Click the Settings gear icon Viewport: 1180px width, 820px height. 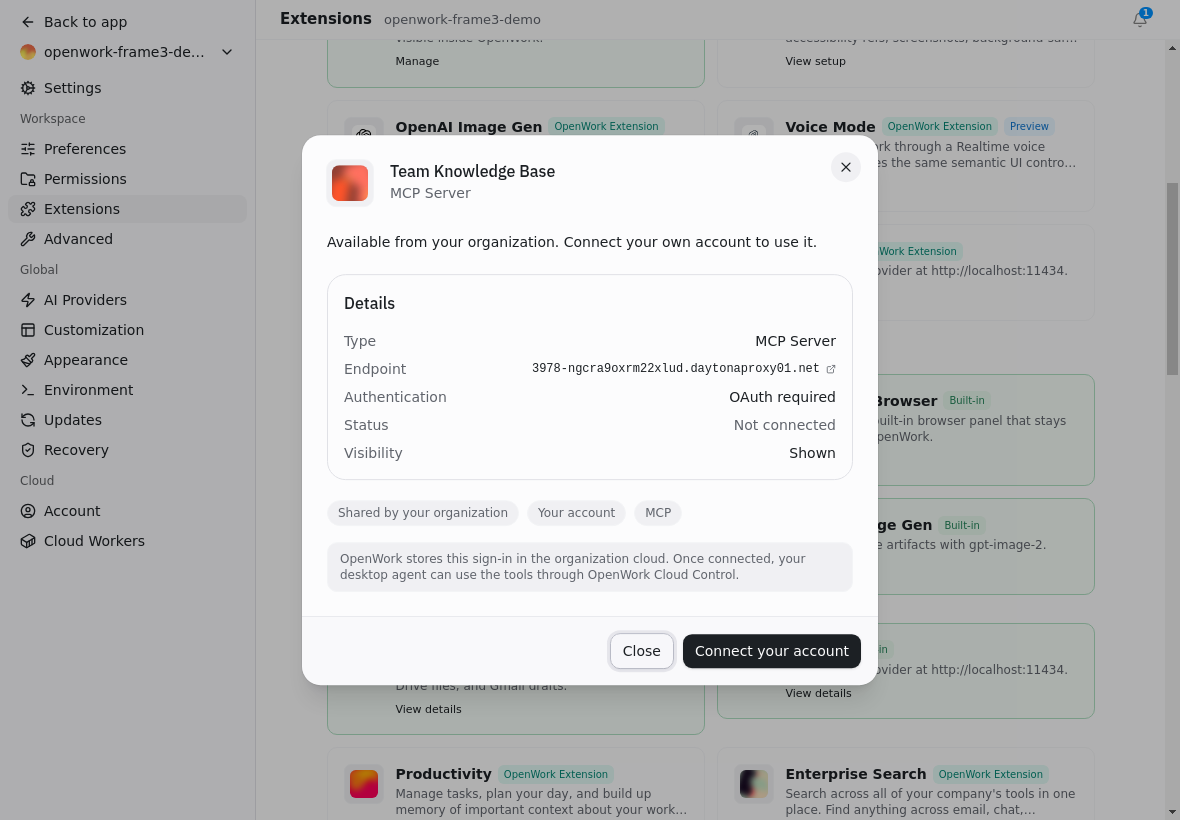[28, 88]
